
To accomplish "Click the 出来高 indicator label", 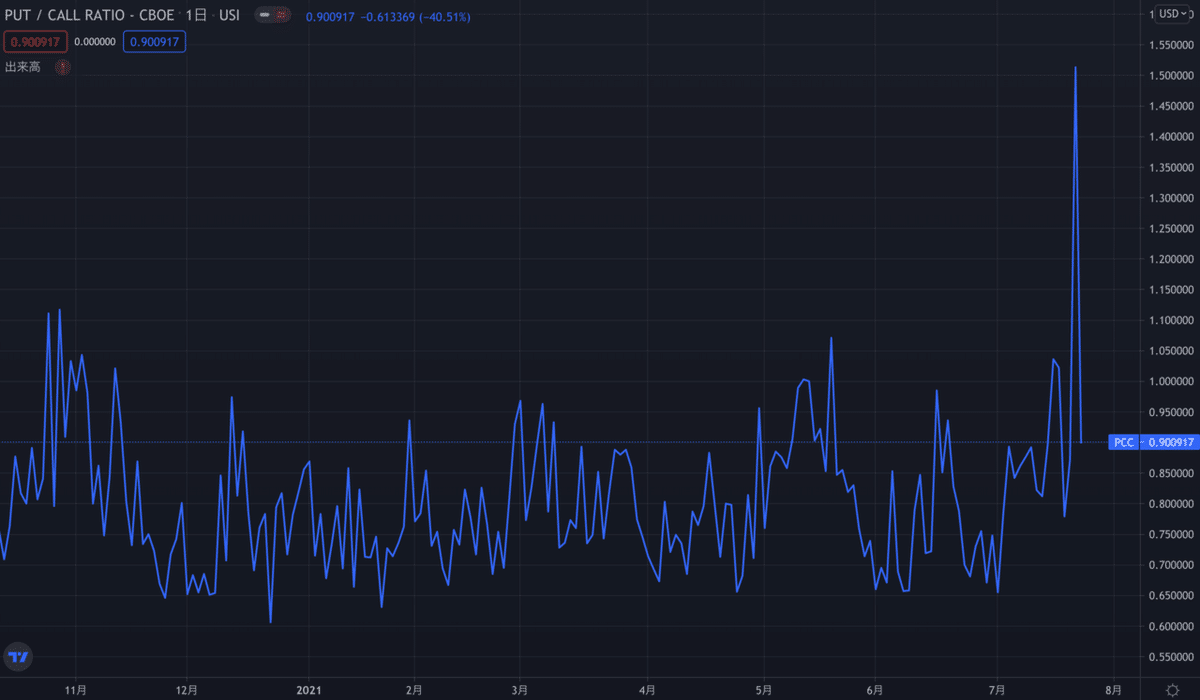I will (22, 67).
